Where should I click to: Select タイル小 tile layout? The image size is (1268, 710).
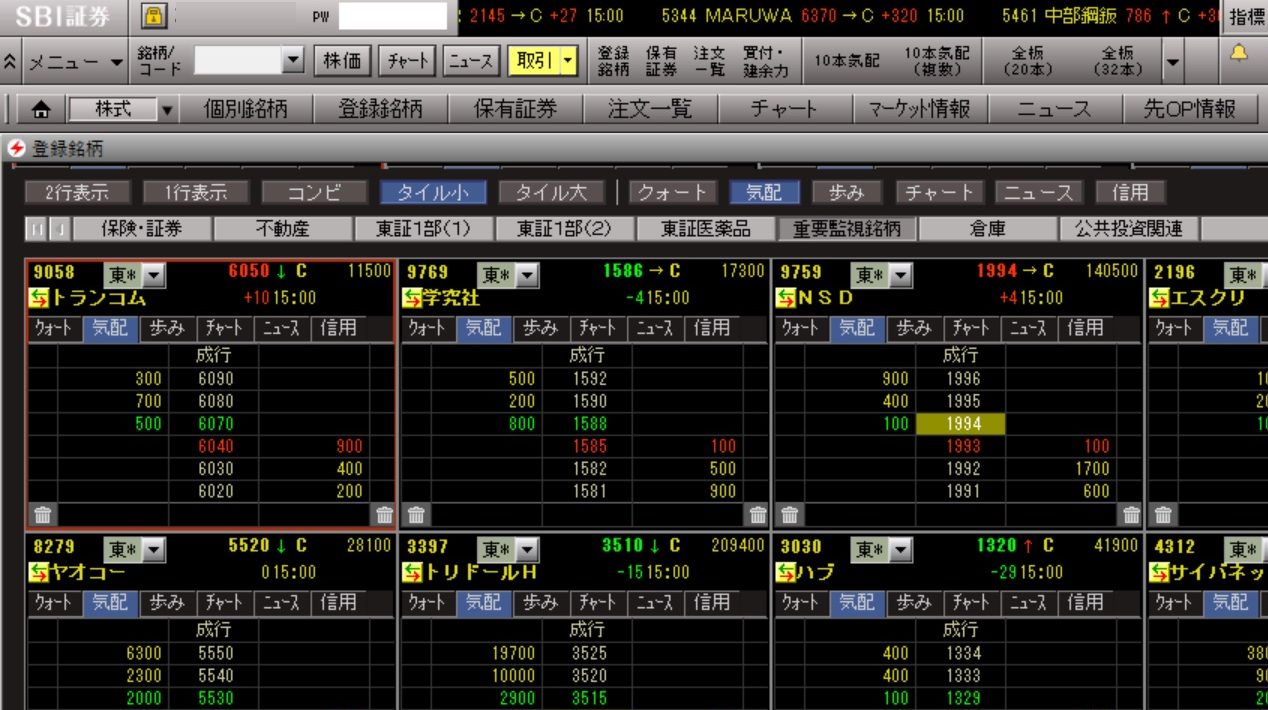(x=433, y=192)
